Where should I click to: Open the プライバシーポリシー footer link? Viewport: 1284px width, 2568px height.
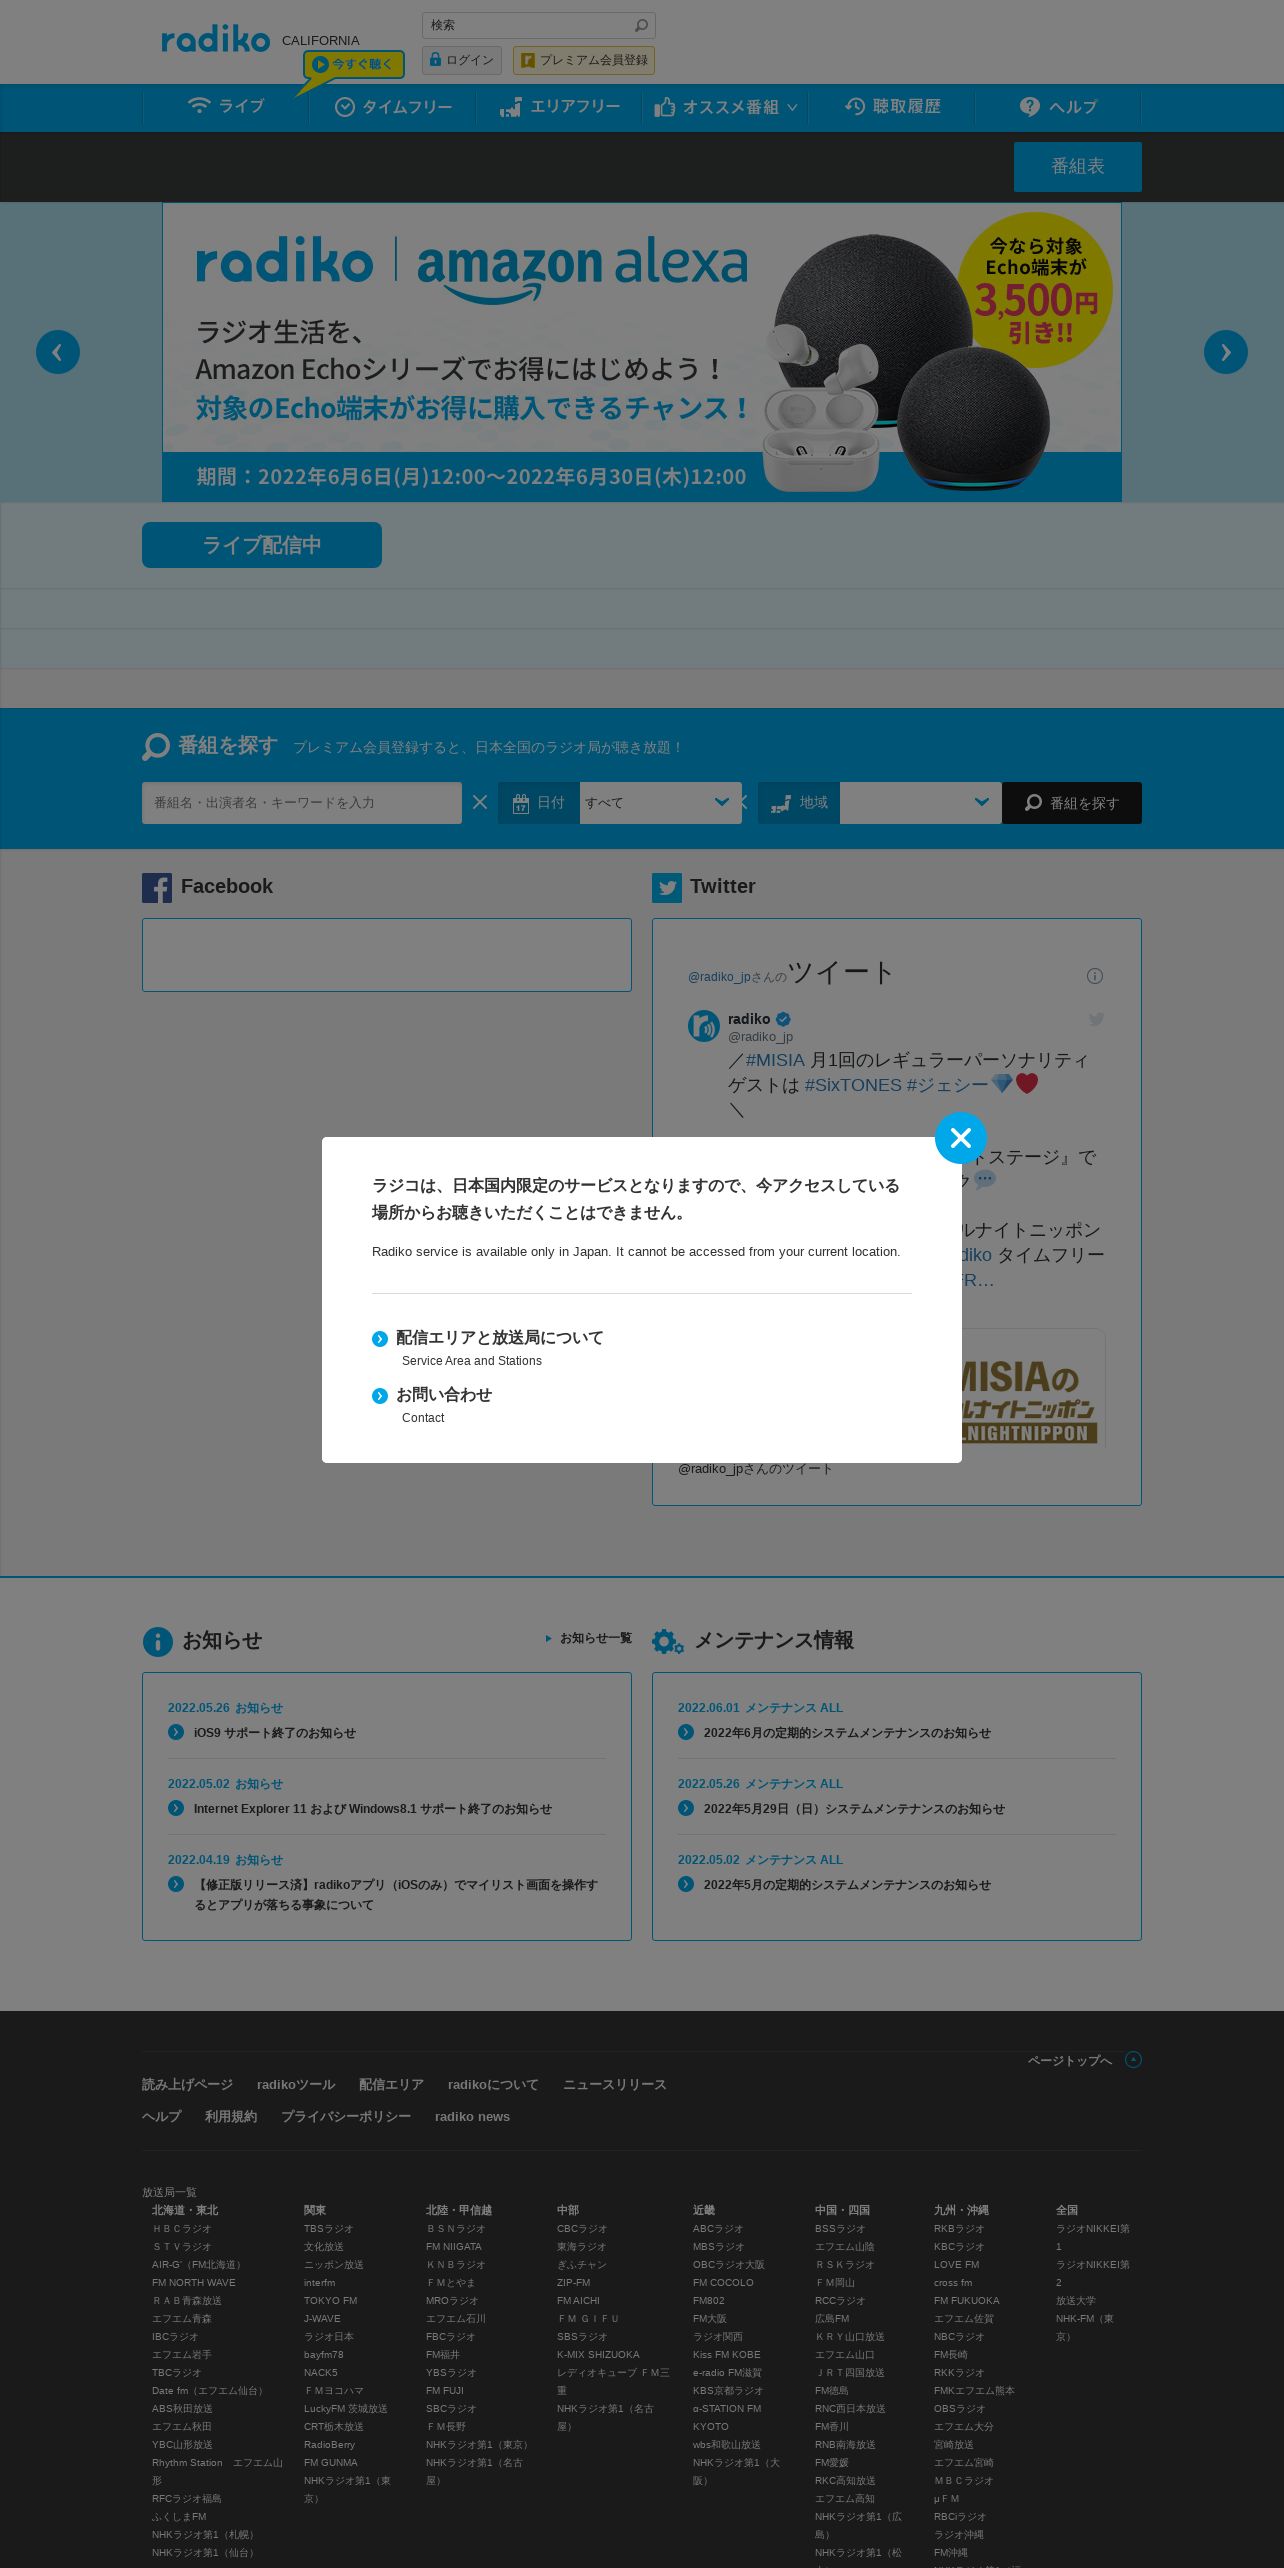pyautogui.click(x=346, y=2116)
